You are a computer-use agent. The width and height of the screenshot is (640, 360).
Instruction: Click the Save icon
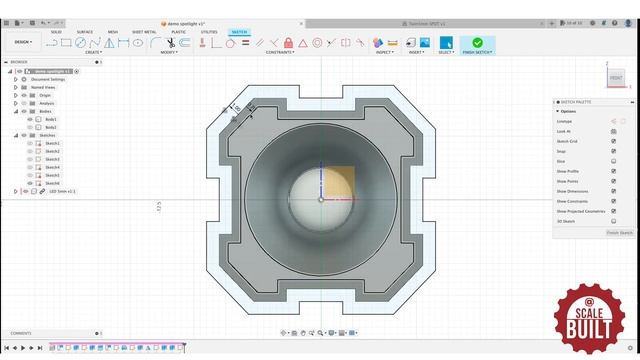[32, 23]
